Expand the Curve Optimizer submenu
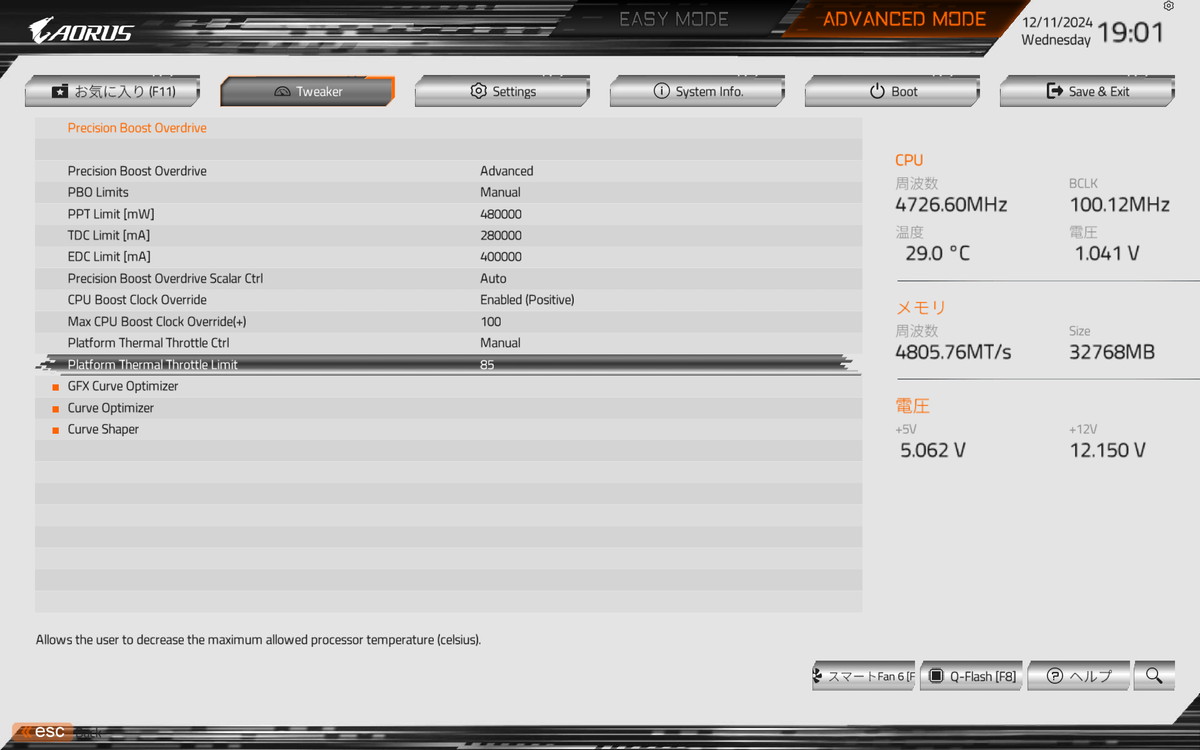The width and height of the screenshot is (1200, 750). pyautogui.click(x=111, y=408)
